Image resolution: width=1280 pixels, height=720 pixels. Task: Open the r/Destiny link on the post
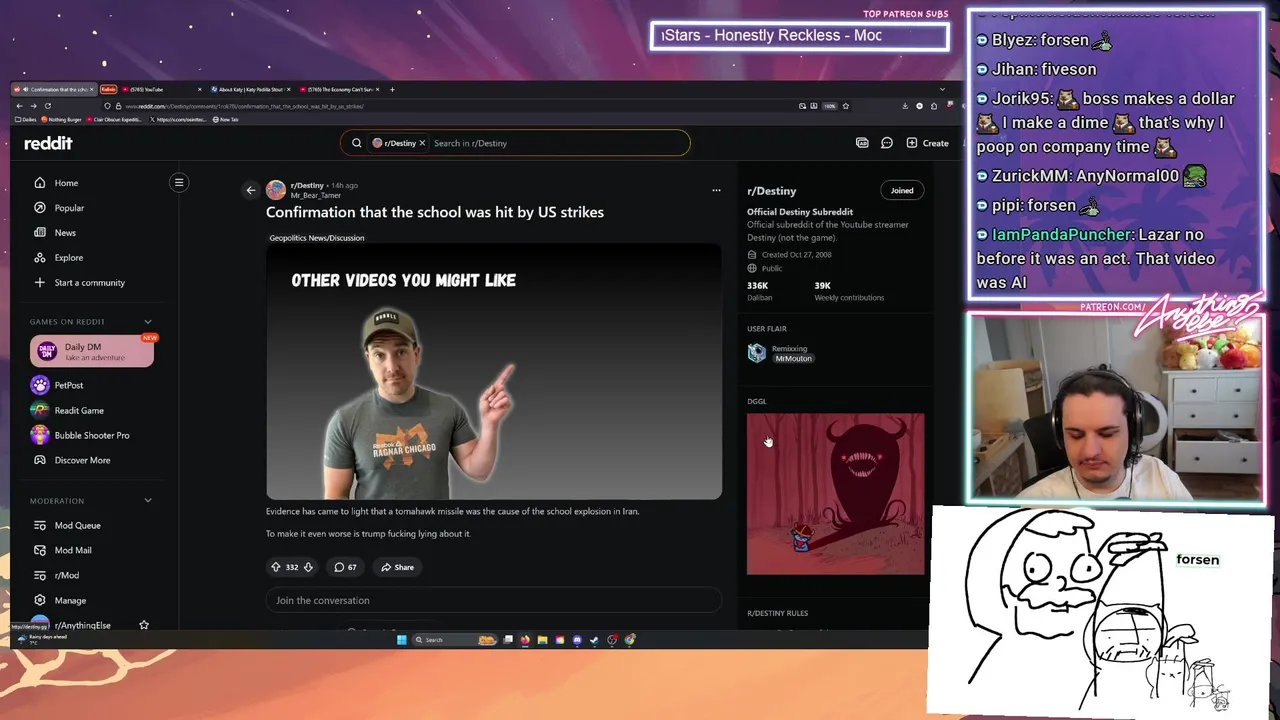tap(307, 185)
